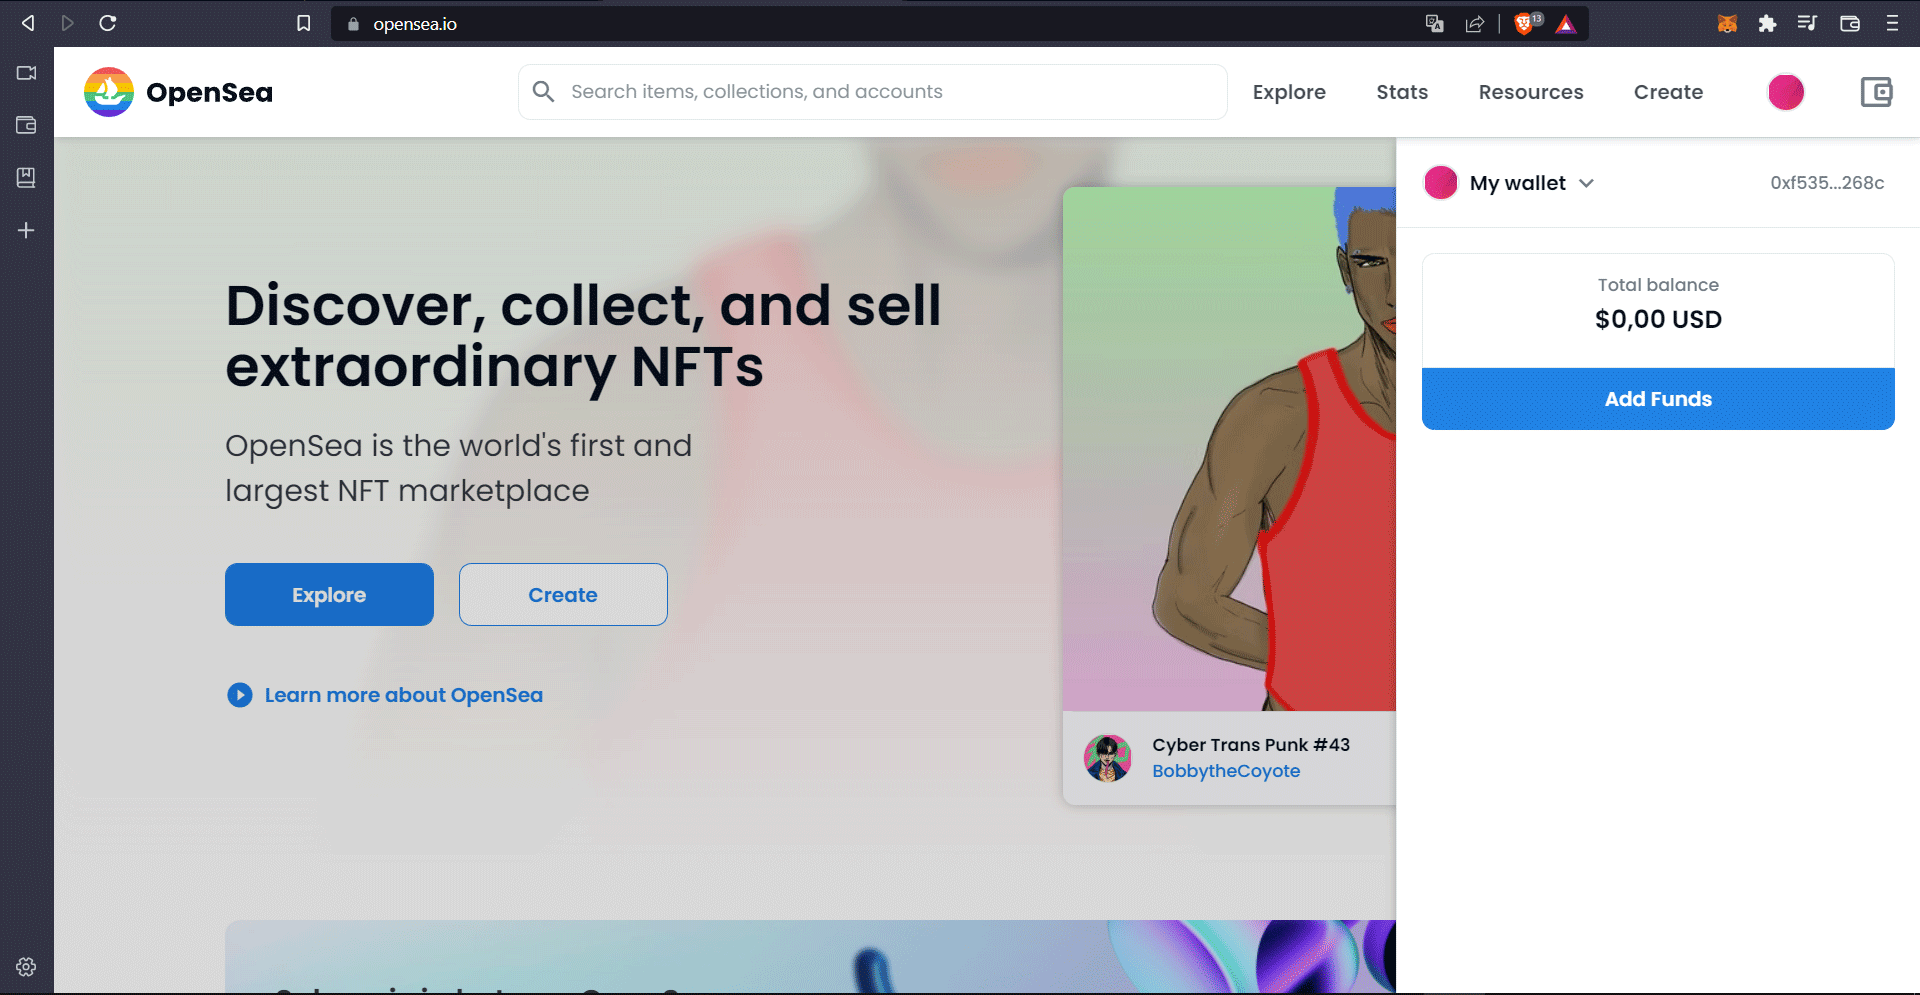Open the Resources nav menu
Image resolution: width=1920 pixels, height=995 pixels.
click(1531, 92)
